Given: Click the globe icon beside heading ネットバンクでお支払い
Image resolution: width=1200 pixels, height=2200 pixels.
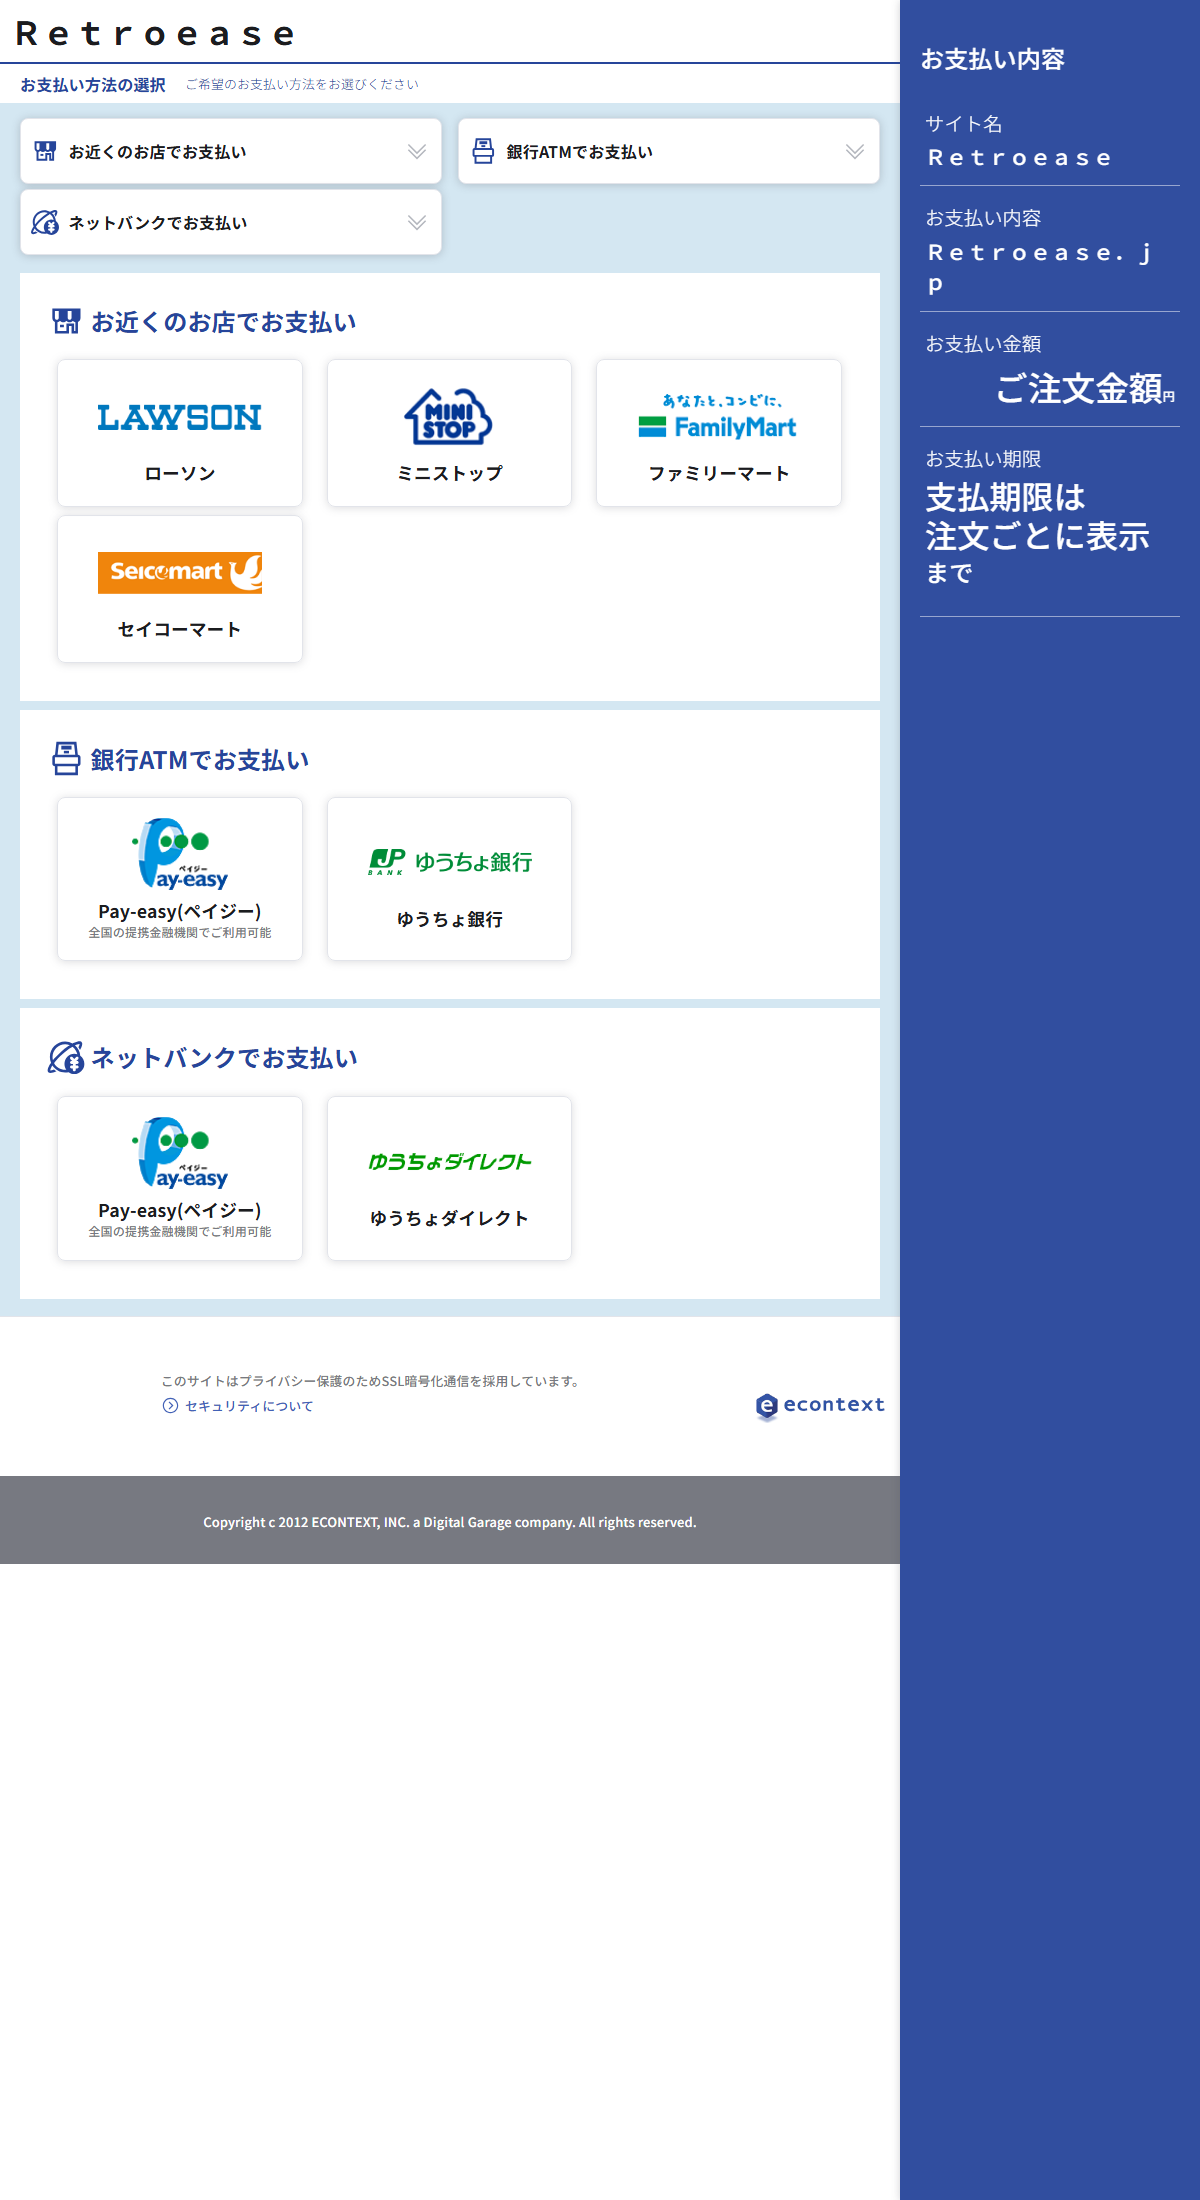Looking at the screenshot, I should pyautogui.click(x=66, y=1057).
